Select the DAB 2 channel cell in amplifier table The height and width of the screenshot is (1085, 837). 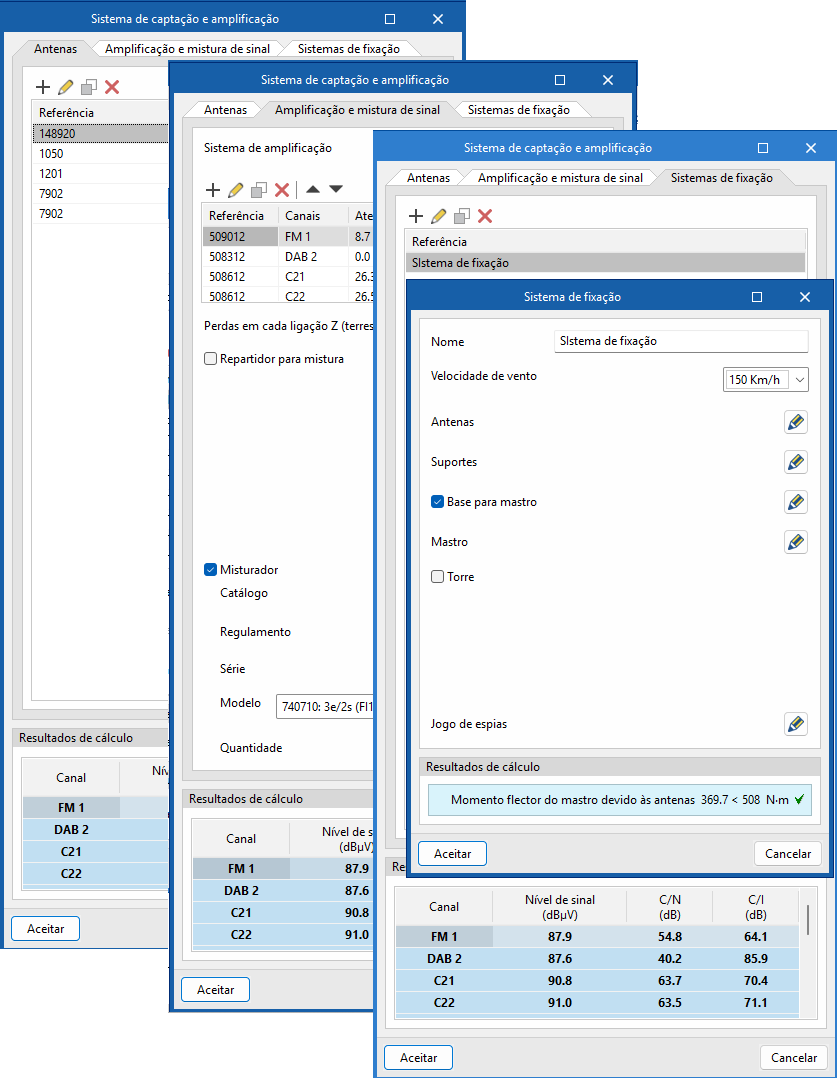point(313,257)
